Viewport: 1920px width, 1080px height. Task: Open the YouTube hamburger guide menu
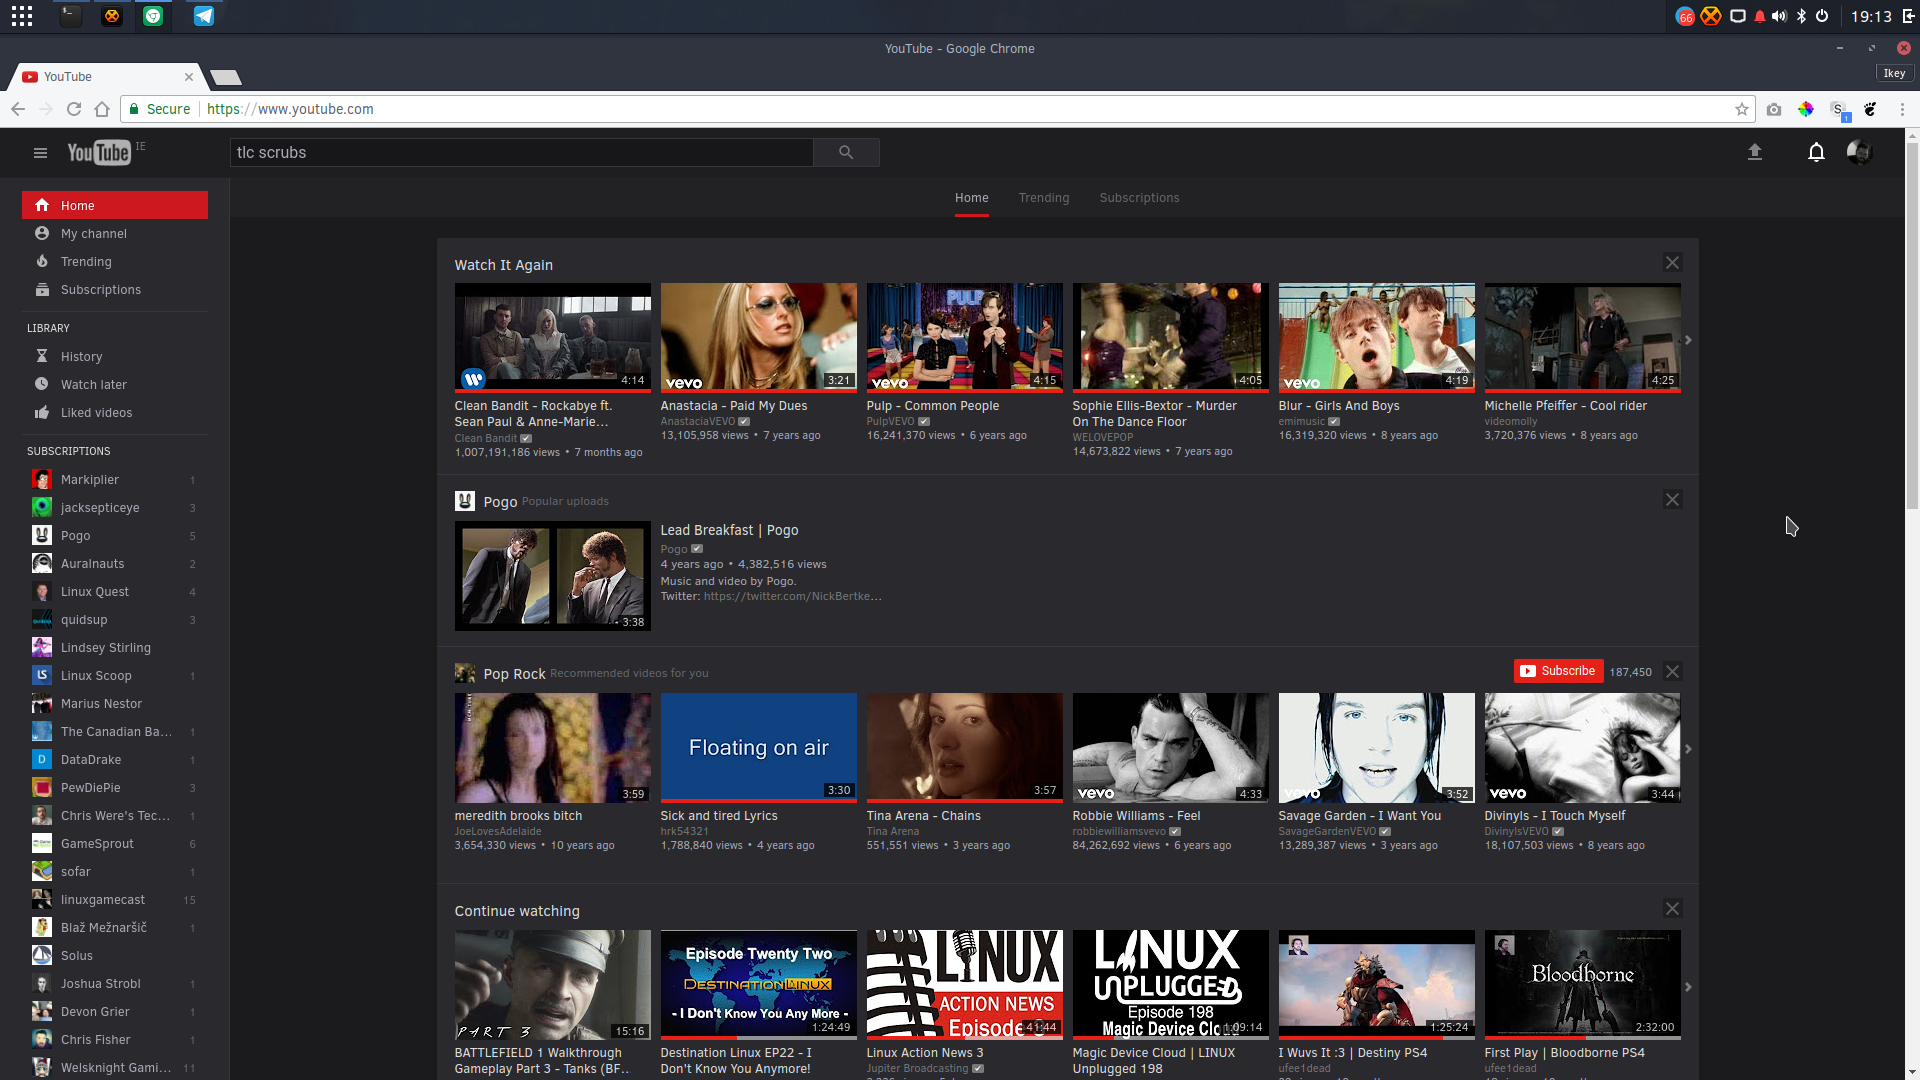click(x=40, y=153)
